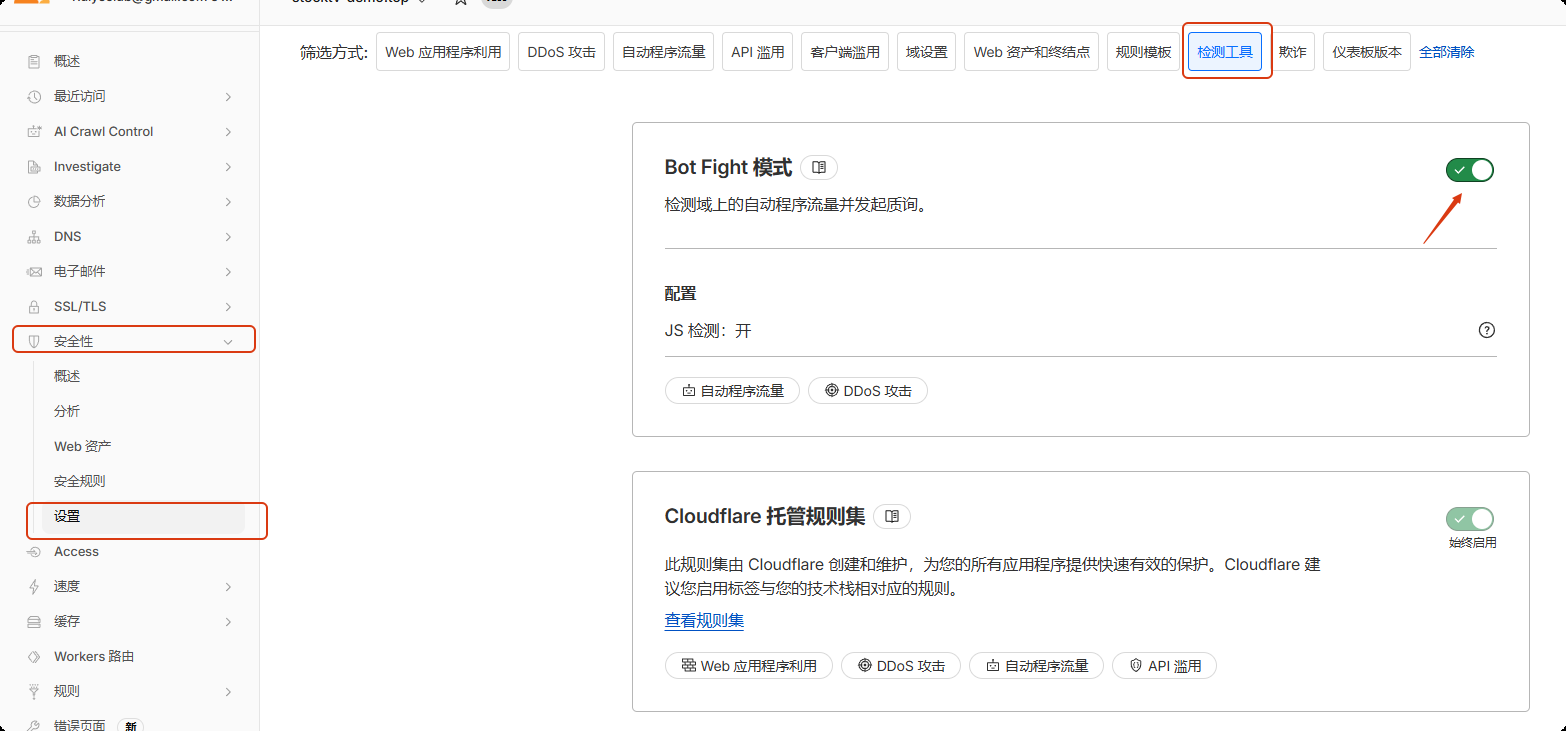
Task: Expand the SSL/TLS chevron
Action: (228, 307)
